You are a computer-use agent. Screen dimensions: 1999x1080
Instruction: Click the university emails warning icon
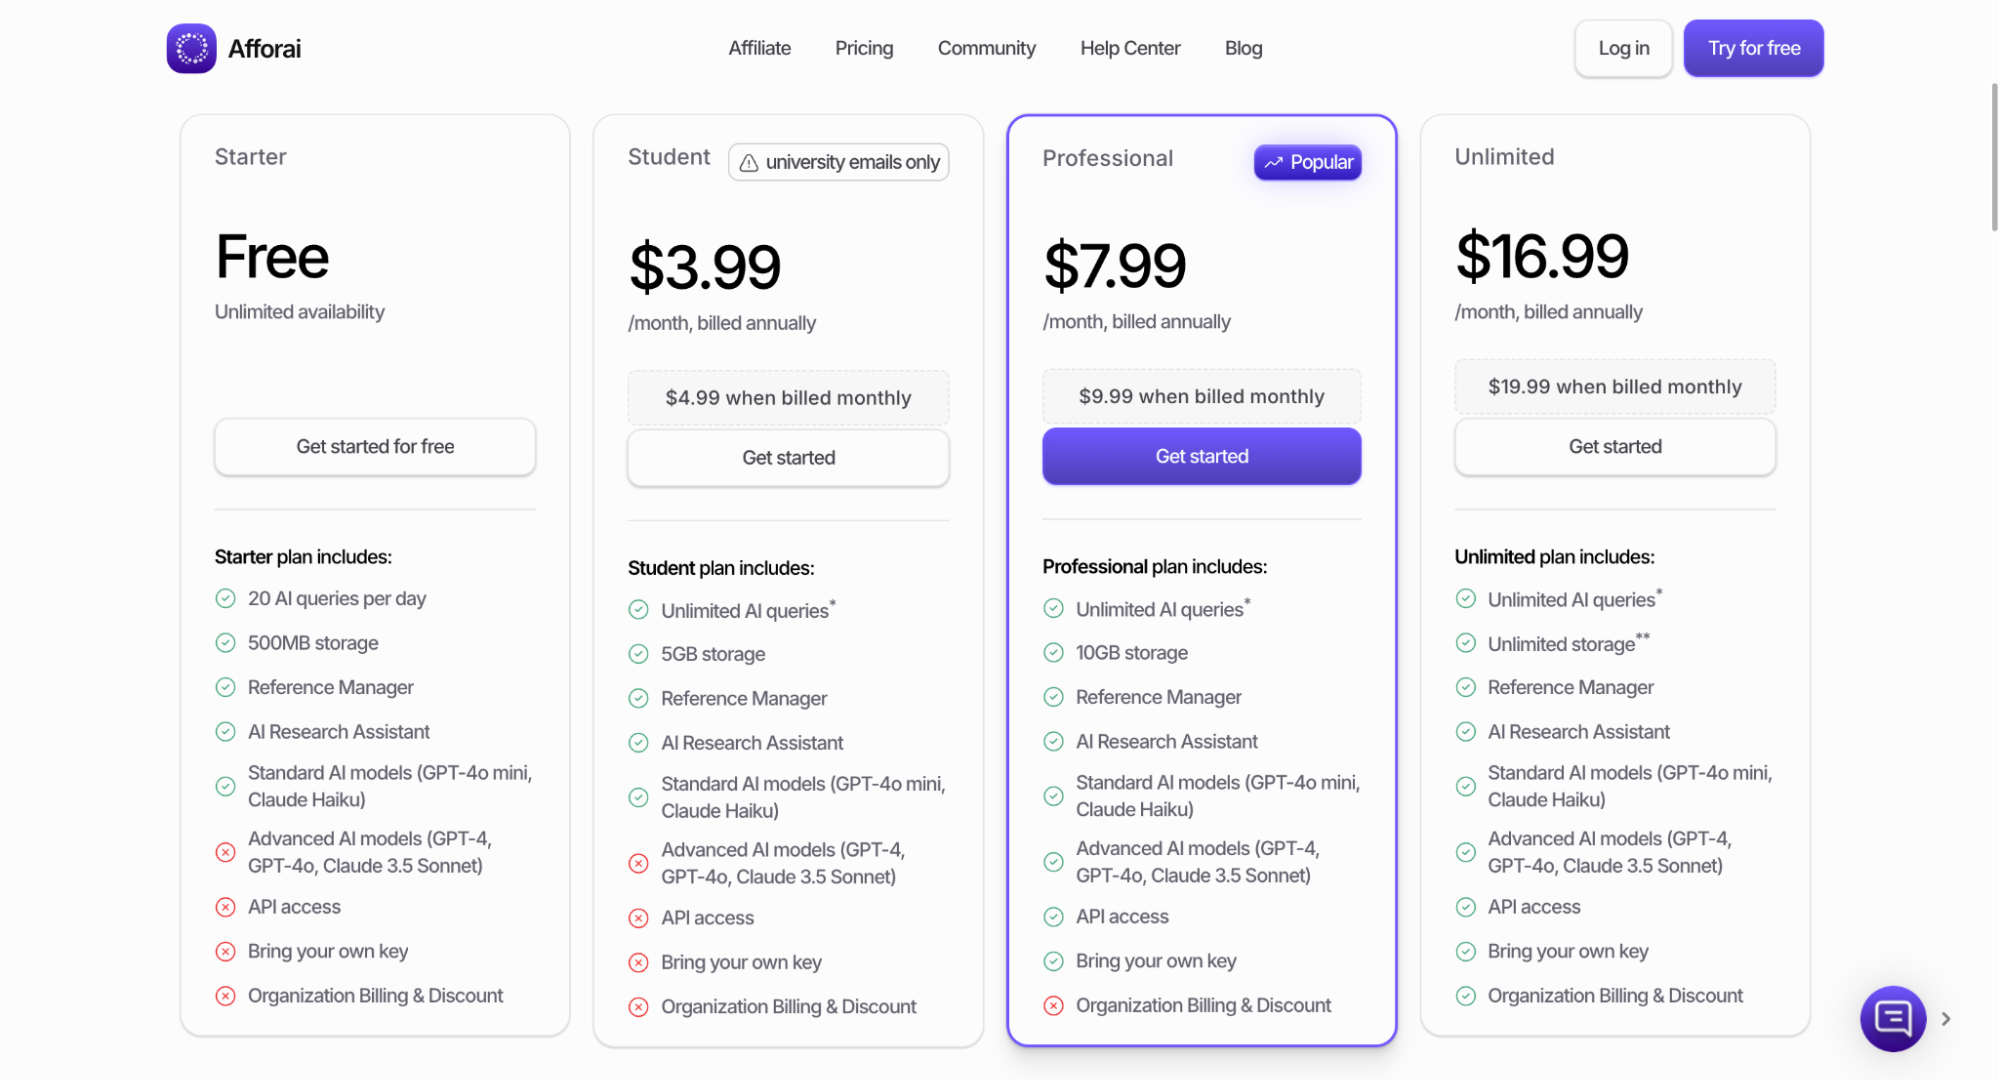[749, 163]
